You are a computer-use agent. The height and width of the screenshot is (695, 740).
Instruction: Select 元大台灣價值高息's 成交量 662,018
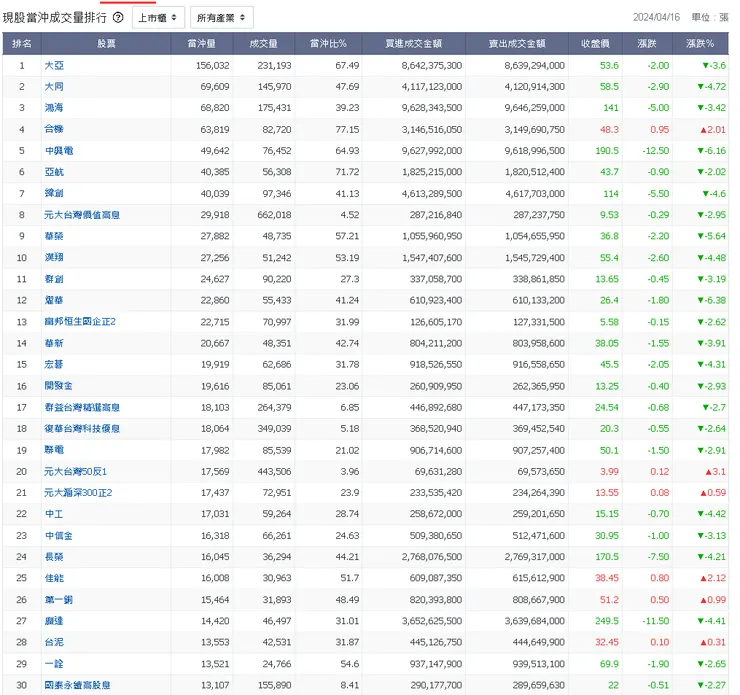(x=274, y=215)
